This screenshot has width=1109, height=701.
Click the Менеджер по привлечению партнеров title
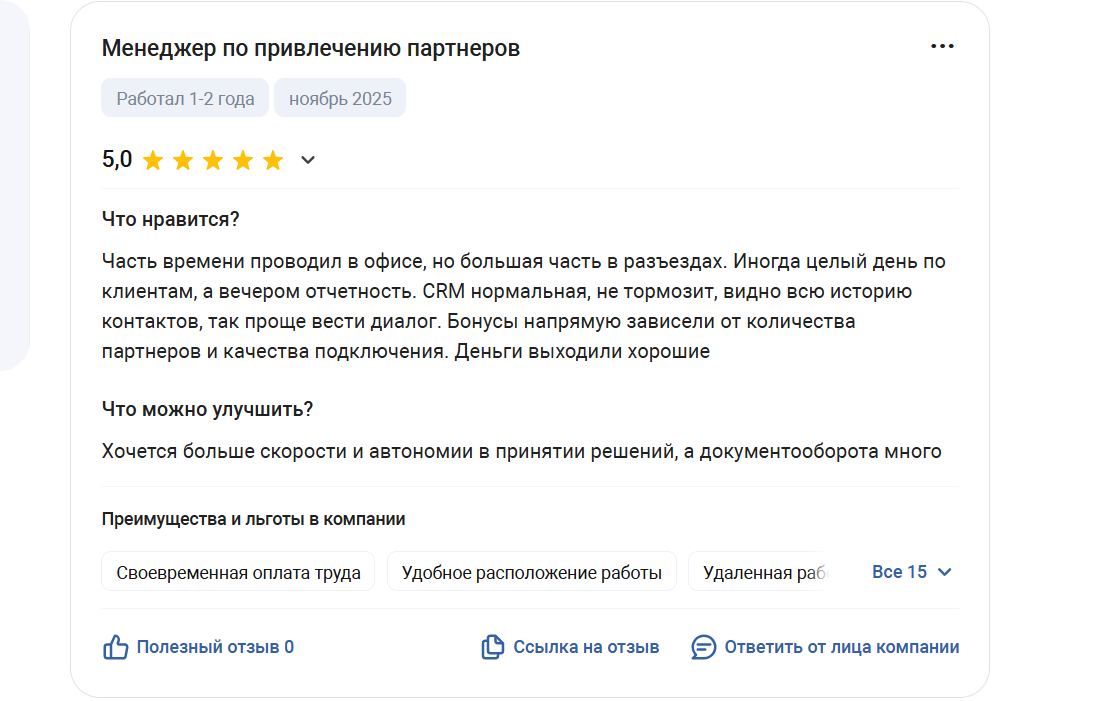pyautogui.click(x=311, y=48)
